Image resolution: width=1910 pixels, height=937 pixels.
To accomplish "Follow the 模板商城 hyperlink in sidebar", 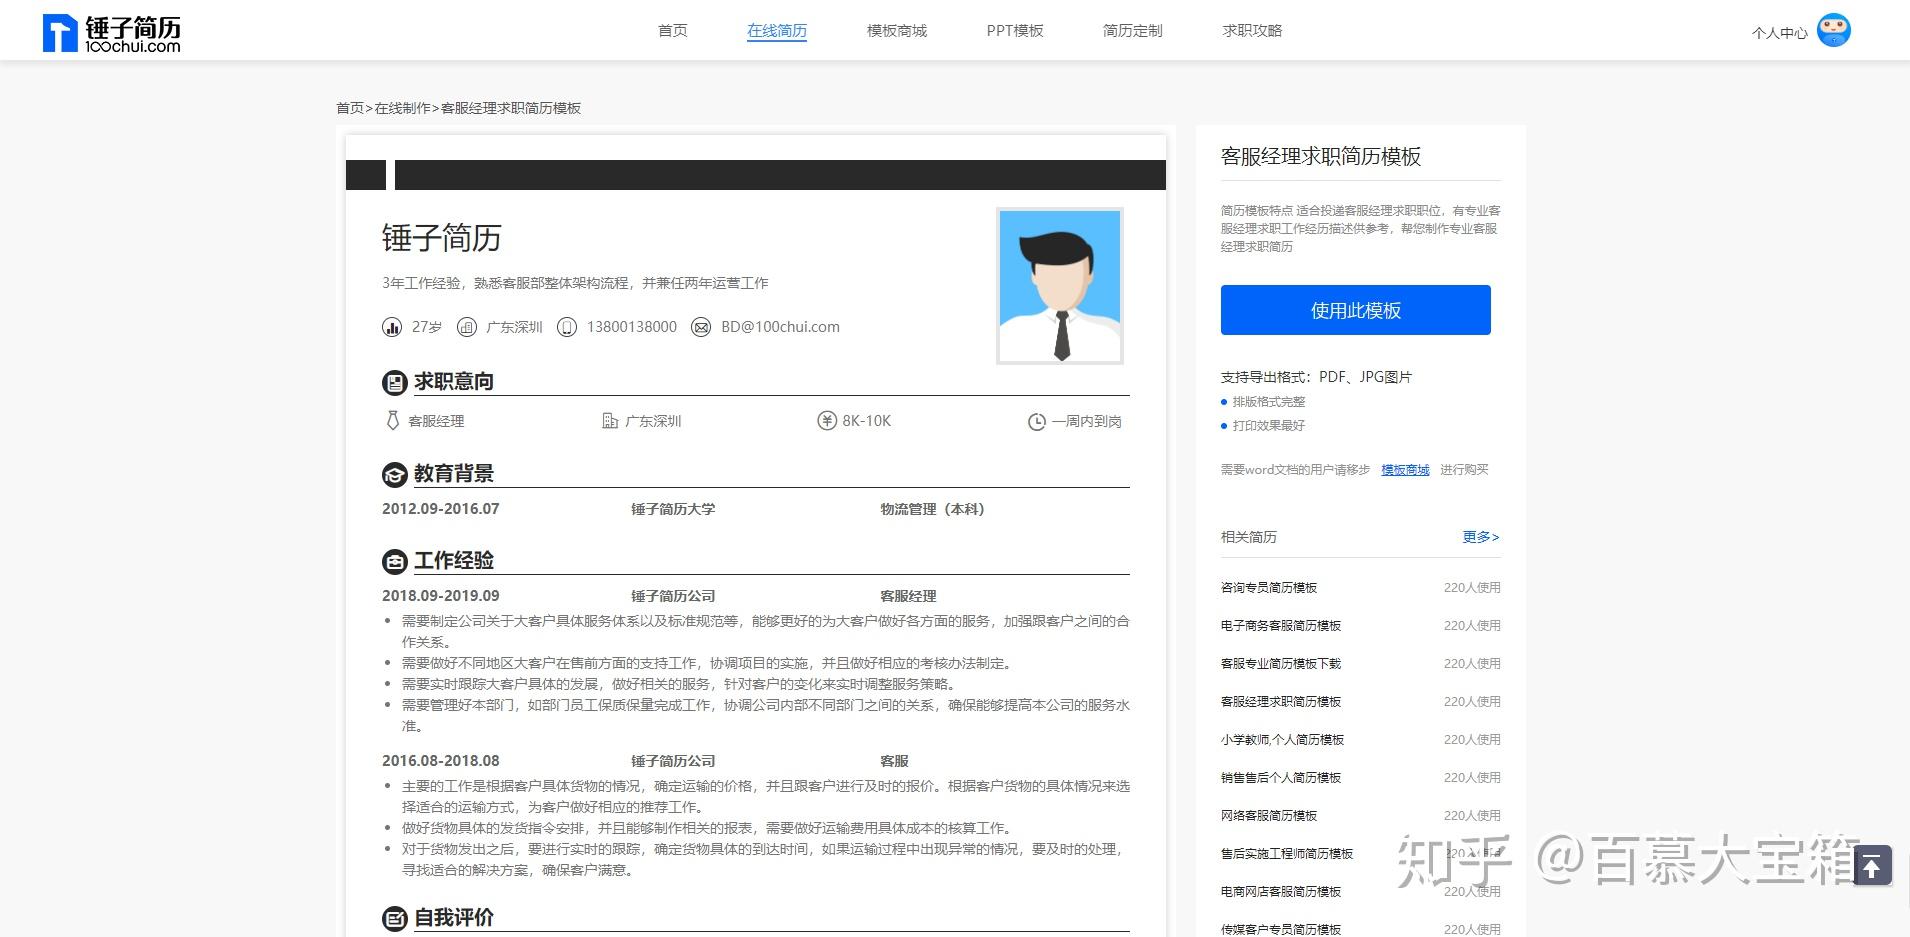I will tap(1405, 470).
